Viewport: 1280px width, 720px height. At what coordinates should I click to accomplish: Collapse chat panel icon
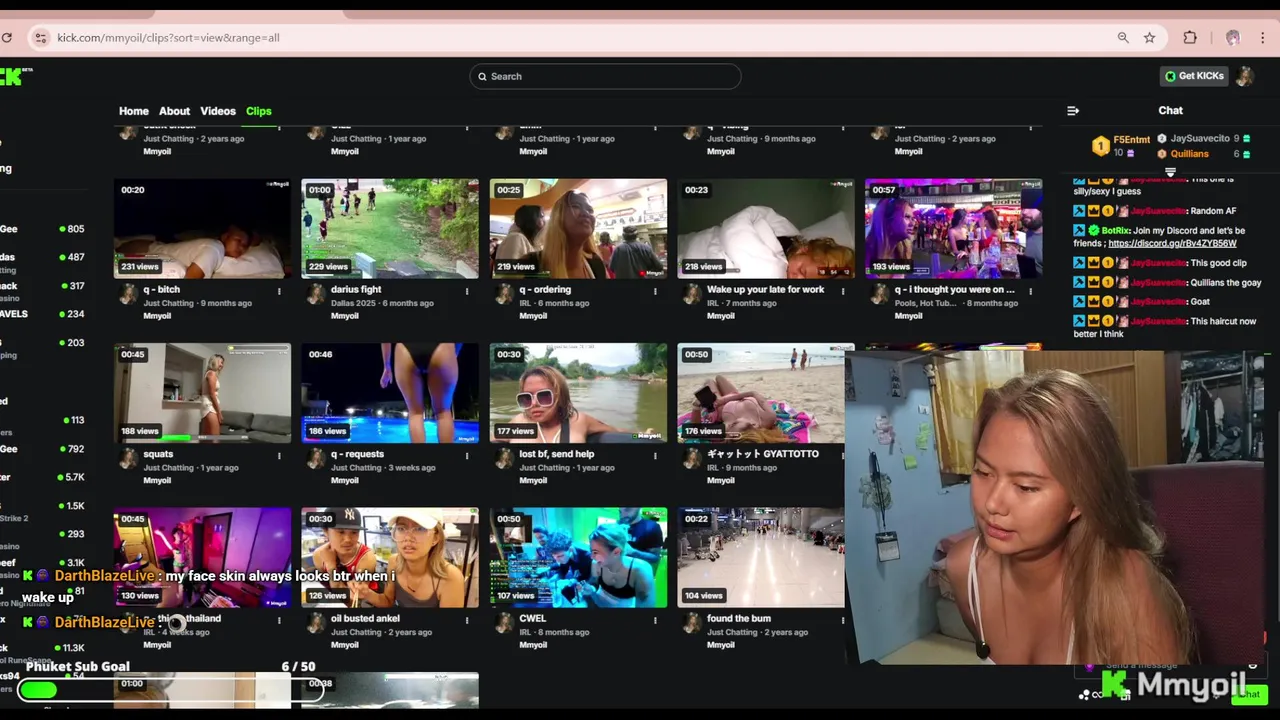pos(1073,111)
